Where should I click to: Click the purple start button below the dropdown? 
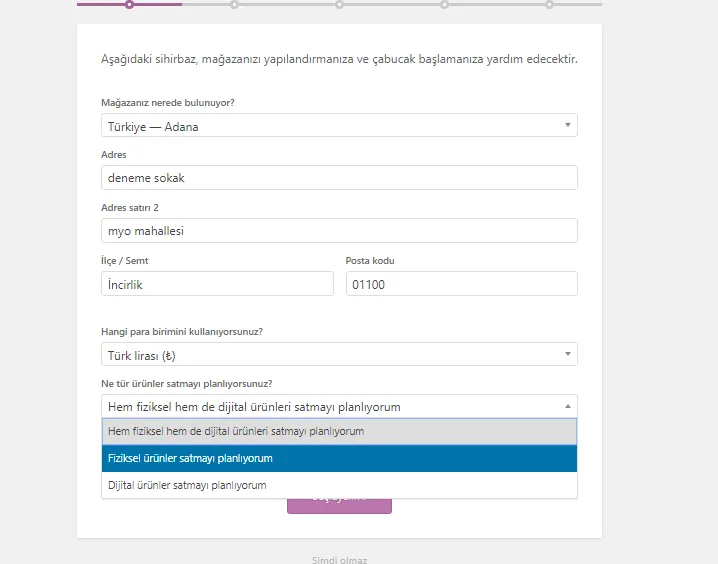pos(339,505)
